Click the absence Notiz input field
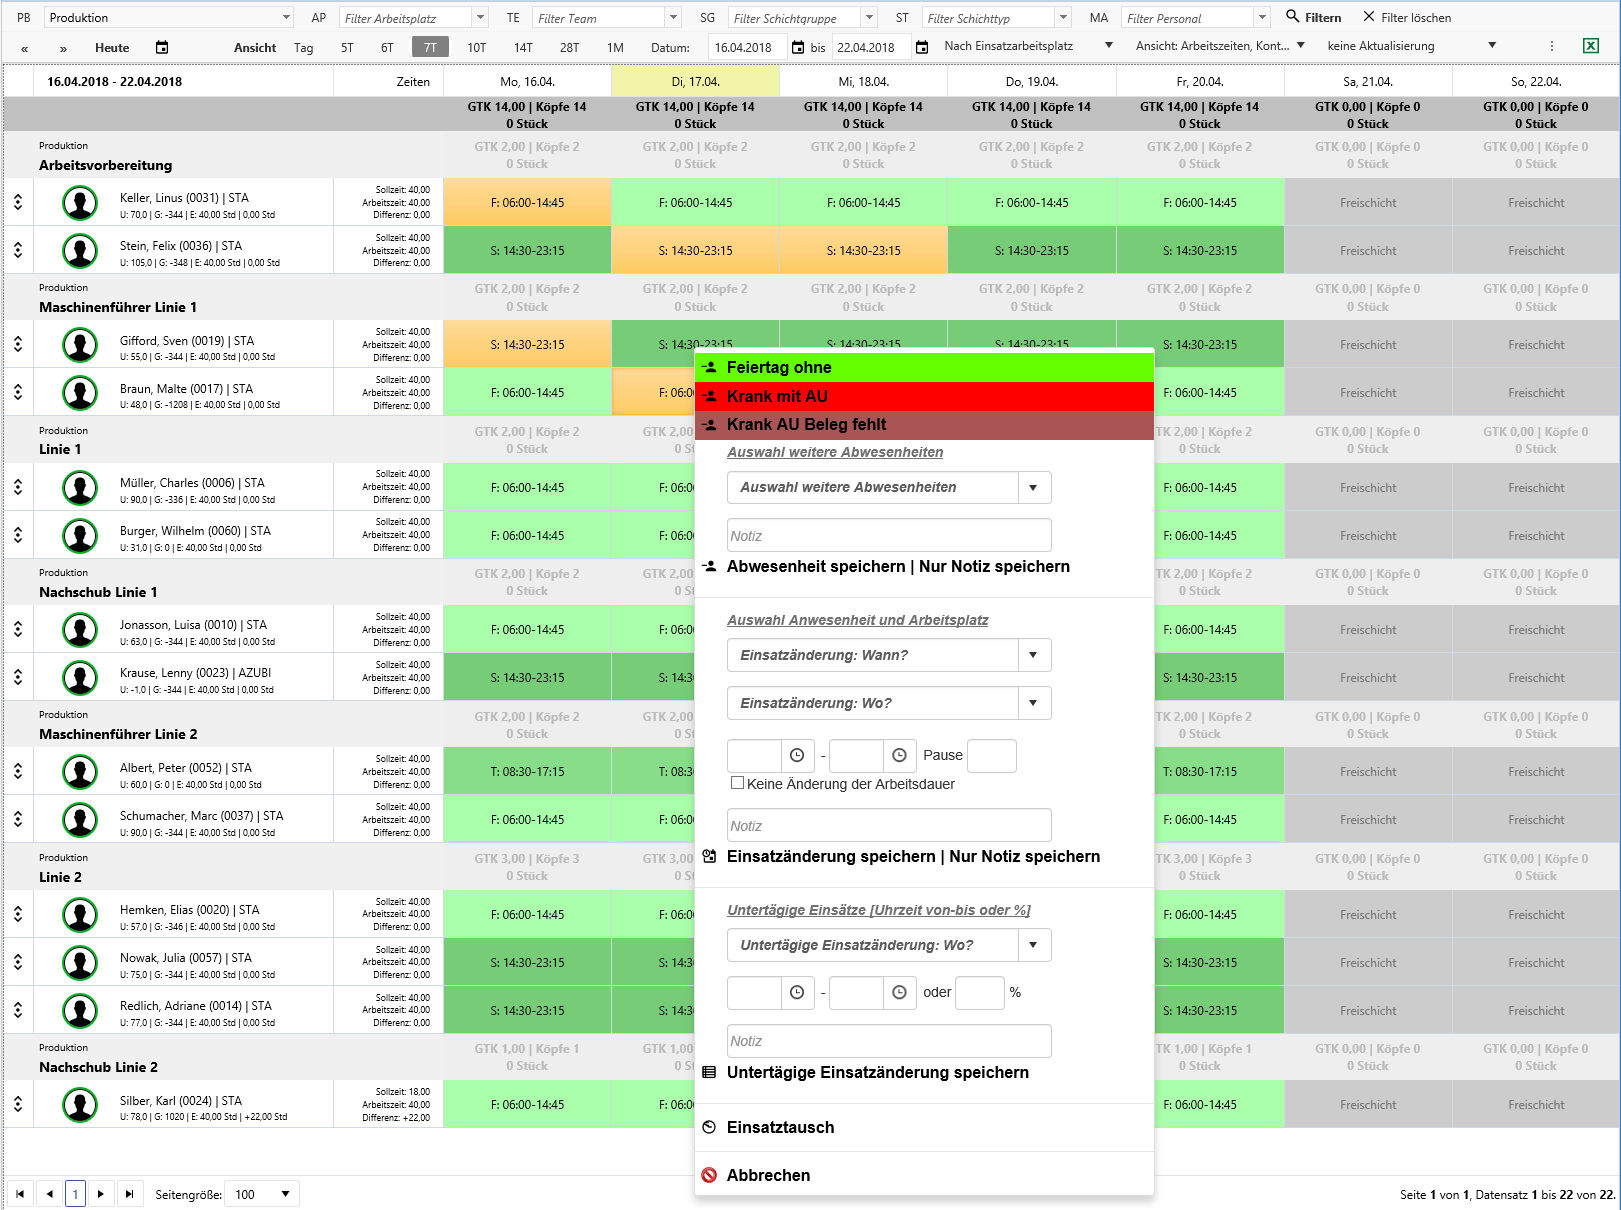The image size is (1621, 1210). 889,535
